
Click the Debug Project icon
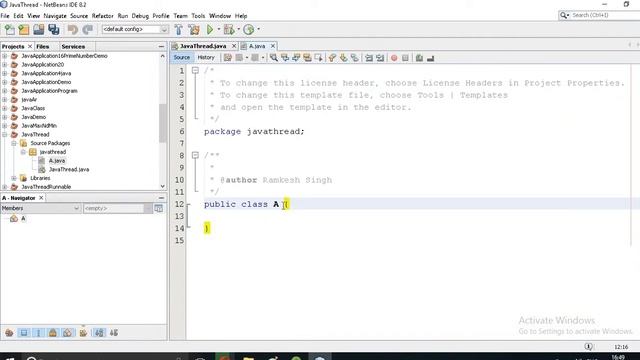coord(229,29)
